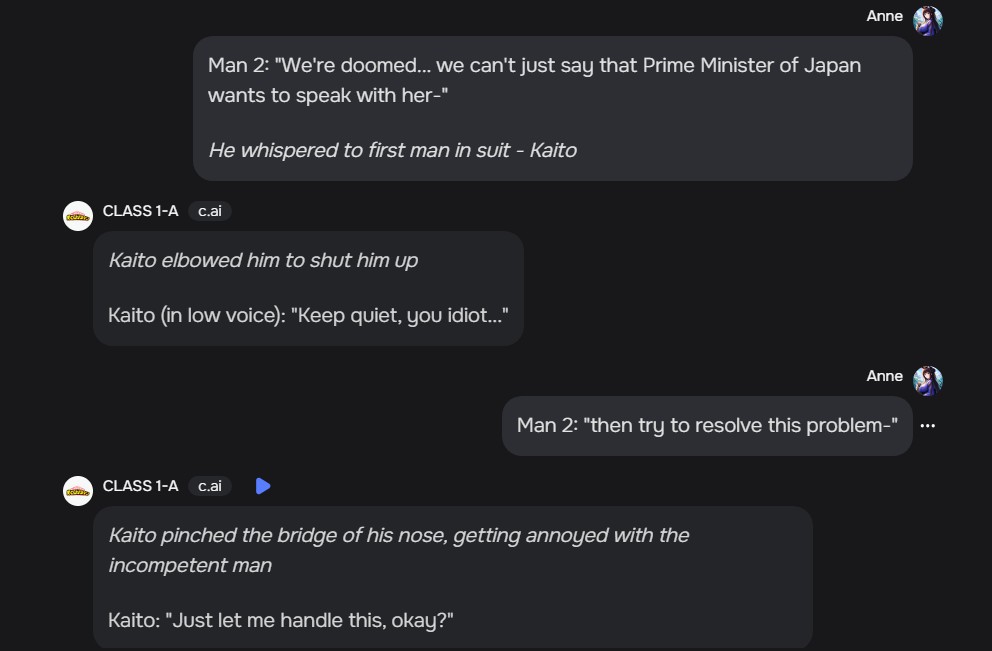Click the "Just let me handle this, okay?" line
The width and height of the screenshot is (992, 651).
pos(281,620)
